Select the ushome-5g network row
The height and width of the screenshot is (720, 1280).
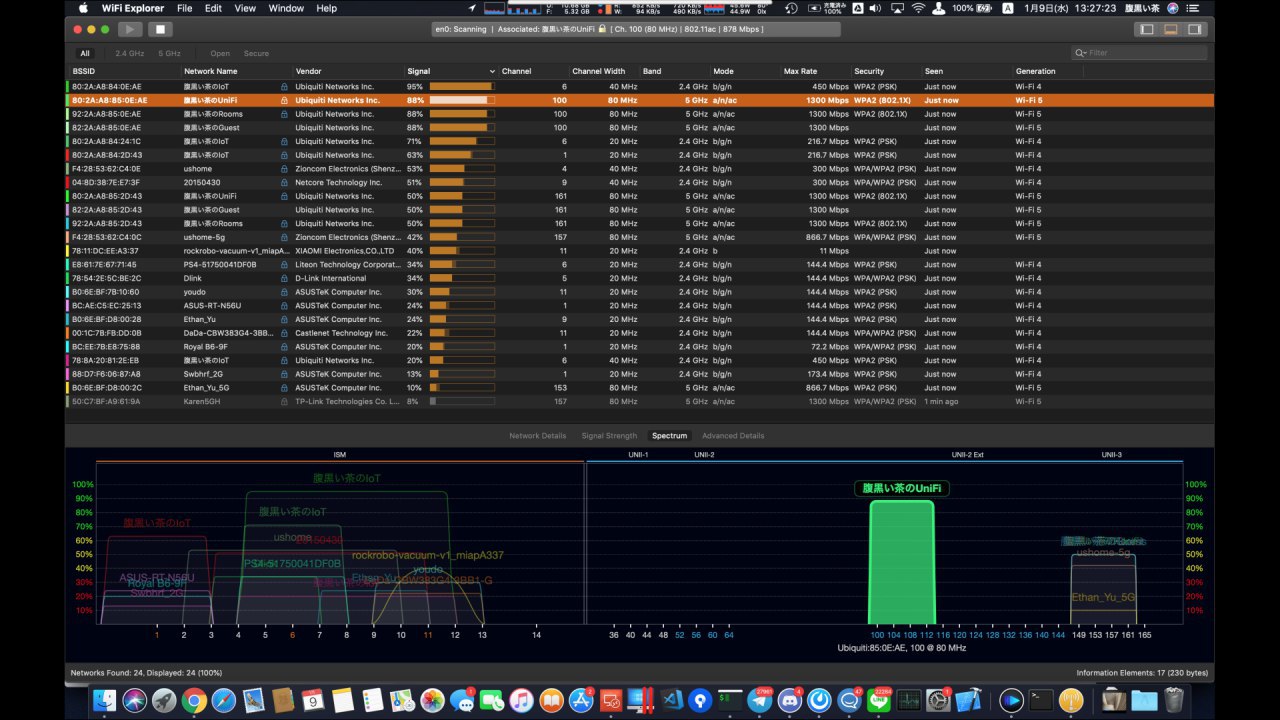tap(640, 237)
